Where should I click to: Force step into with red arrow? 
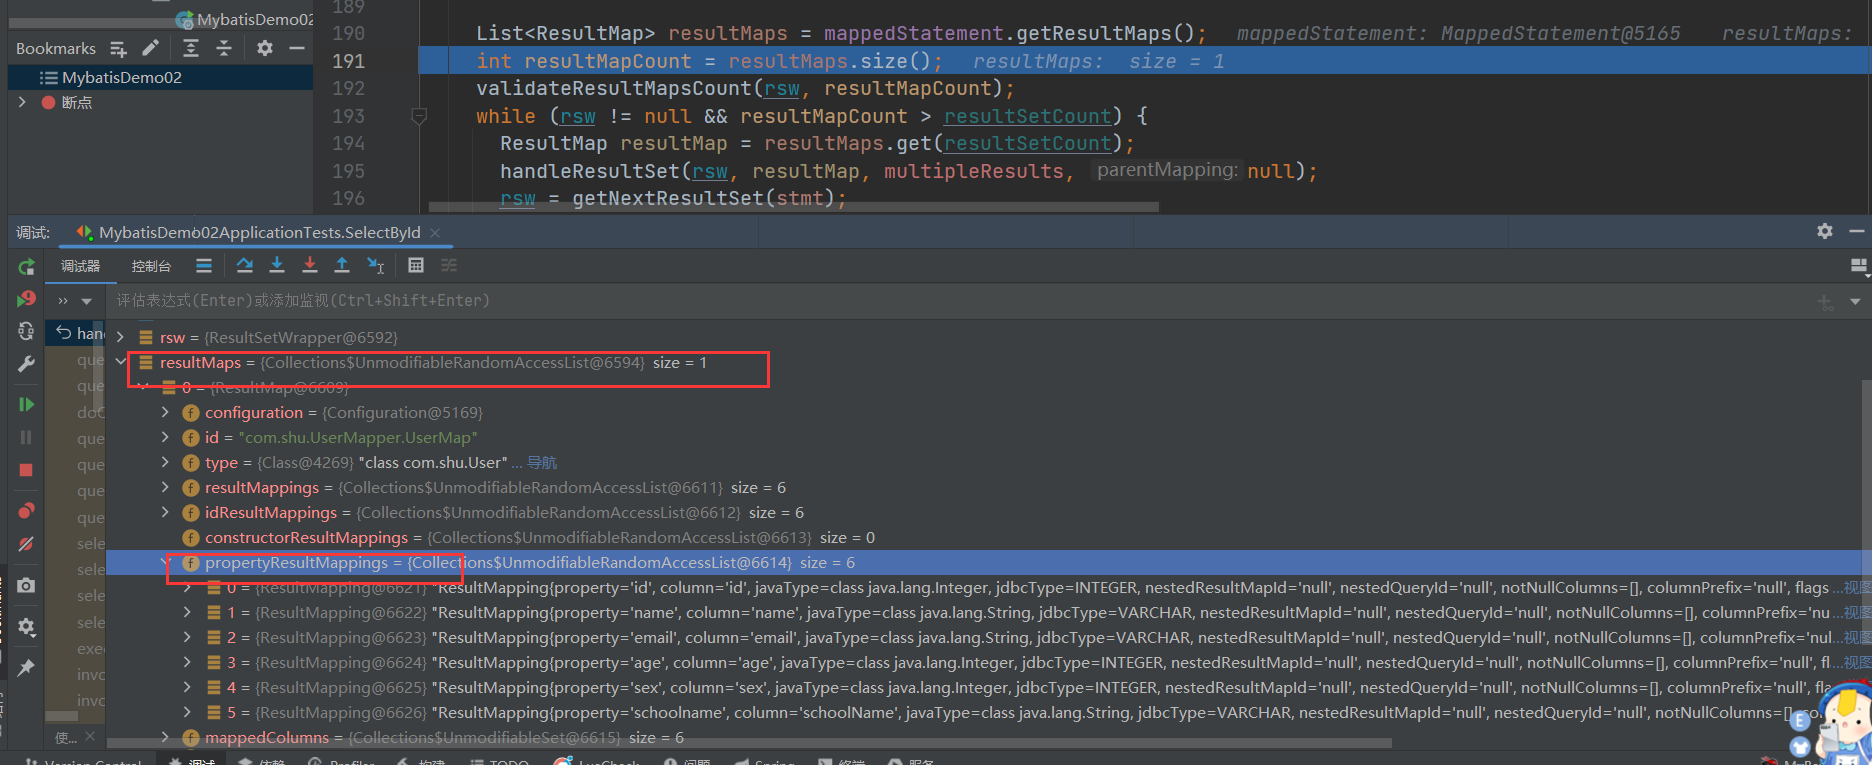tap(310, 265)
